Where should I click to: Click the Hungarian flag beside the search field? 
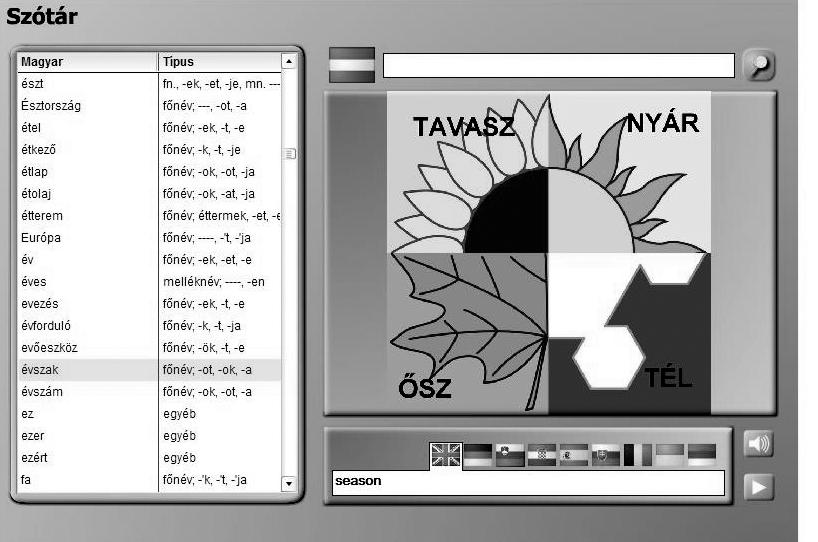click(x=352, y=65)
